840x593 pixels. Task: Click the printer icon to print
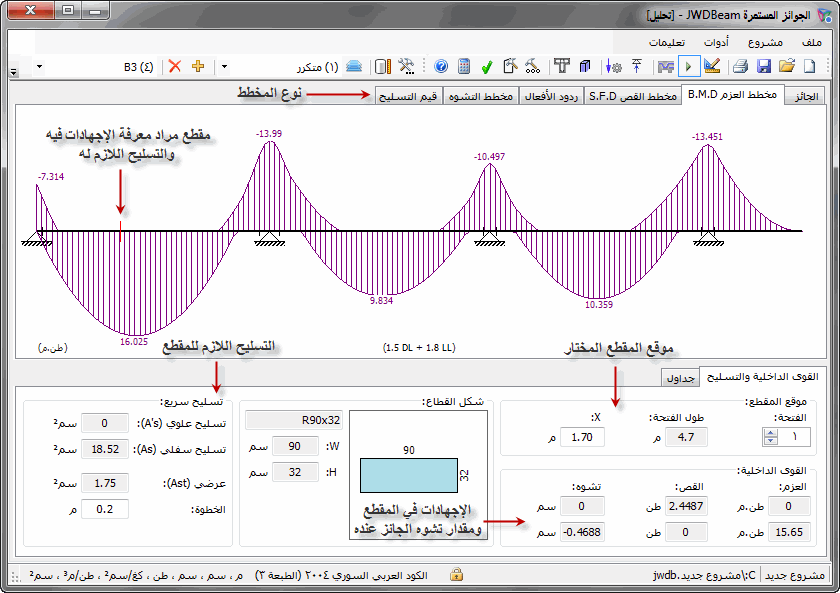coord(740,67)
